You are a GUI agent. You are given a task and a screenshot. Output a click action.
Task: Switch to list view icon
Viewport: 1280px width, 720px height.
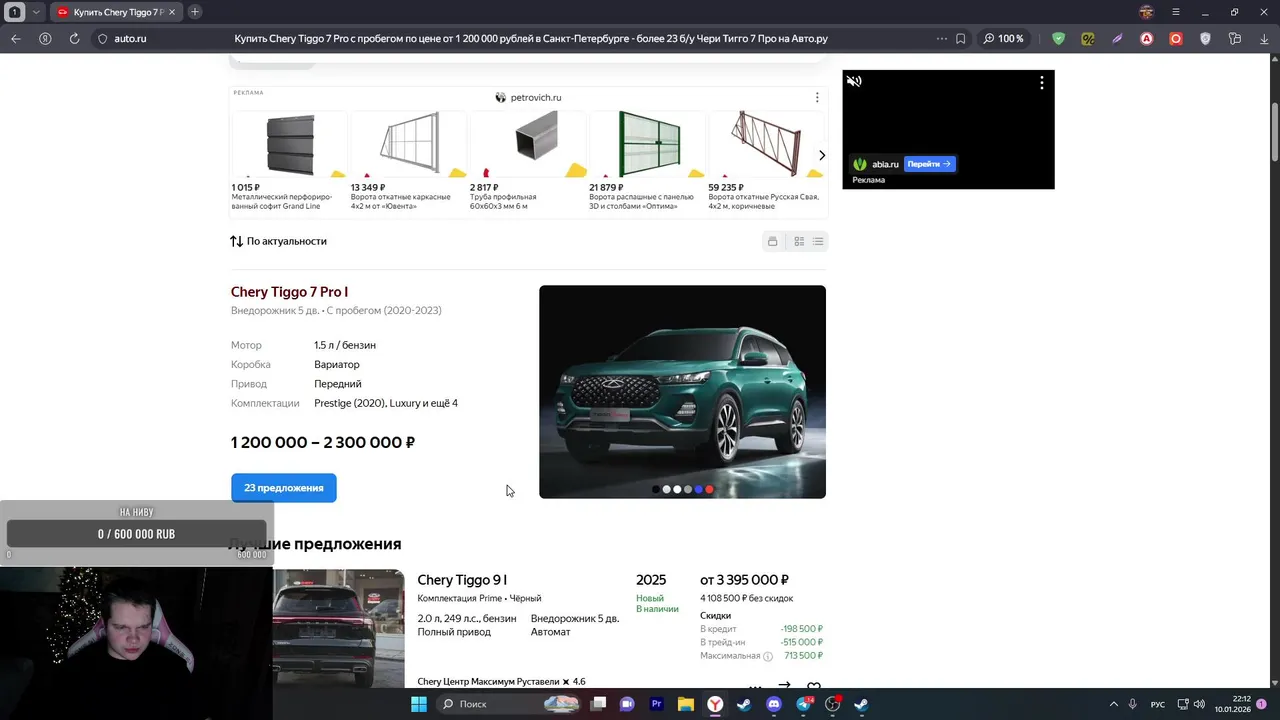pyautogui.click(x=818, y=241)
